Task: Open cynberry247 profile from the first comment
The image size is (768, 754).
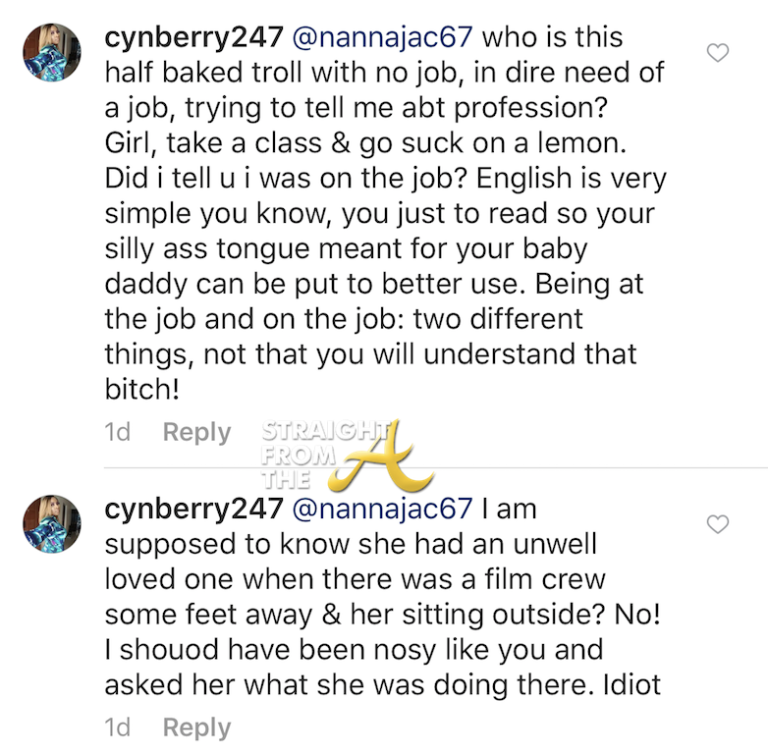Action: pos(194,38)
